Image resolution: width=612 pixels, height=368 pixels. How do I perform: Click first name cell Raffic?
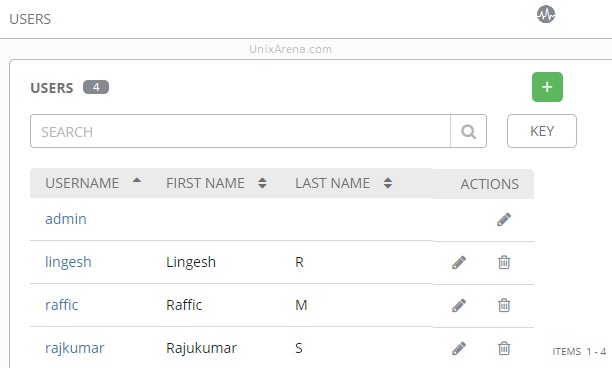pos(184,305)
